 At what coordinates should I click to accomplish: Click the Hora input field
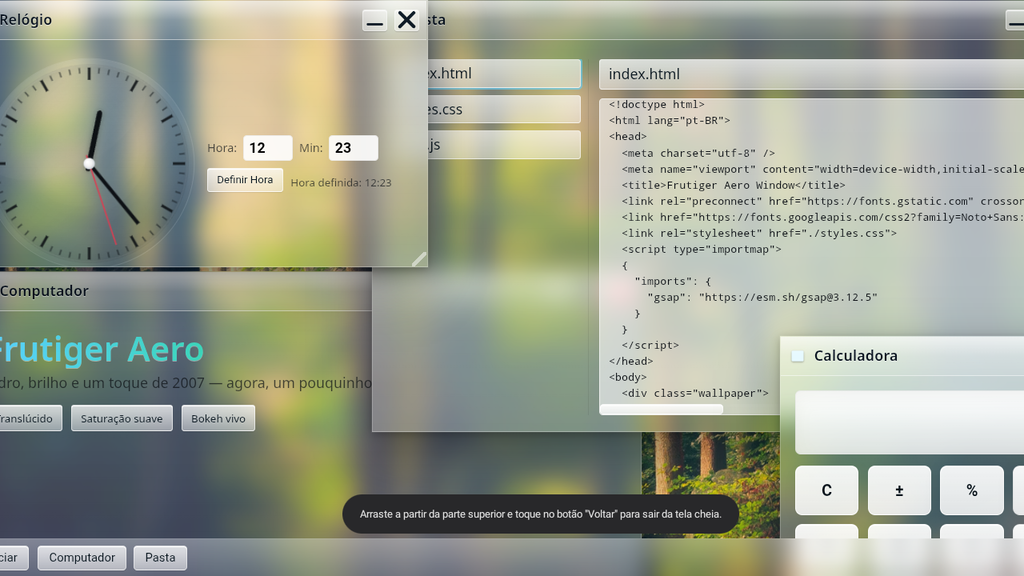coord(268,148)
